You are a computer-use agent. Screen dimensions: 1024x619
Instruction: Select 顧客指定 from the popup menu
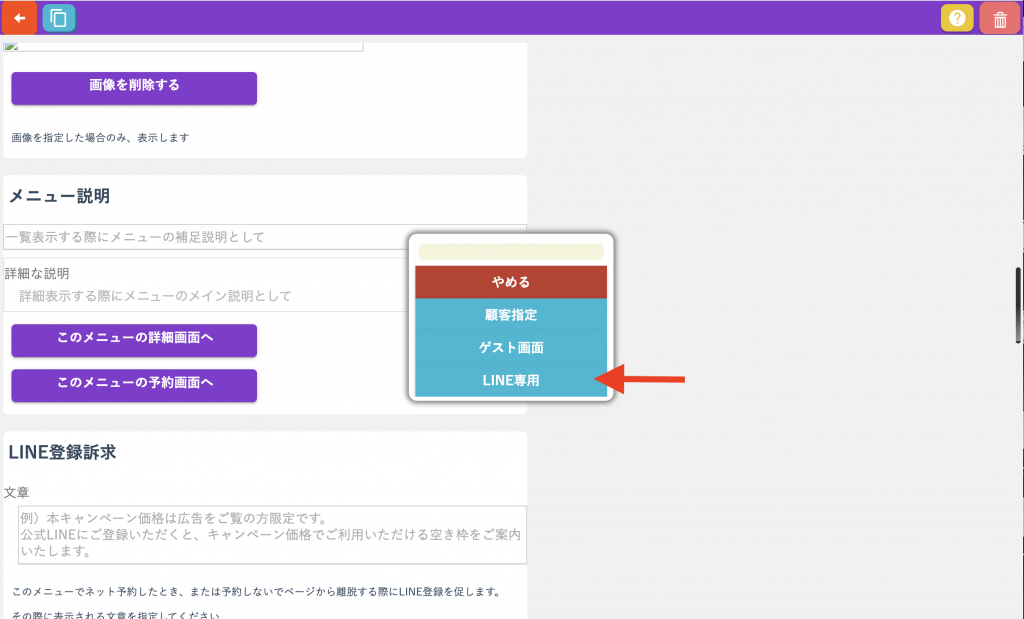[x=511, y=315]
